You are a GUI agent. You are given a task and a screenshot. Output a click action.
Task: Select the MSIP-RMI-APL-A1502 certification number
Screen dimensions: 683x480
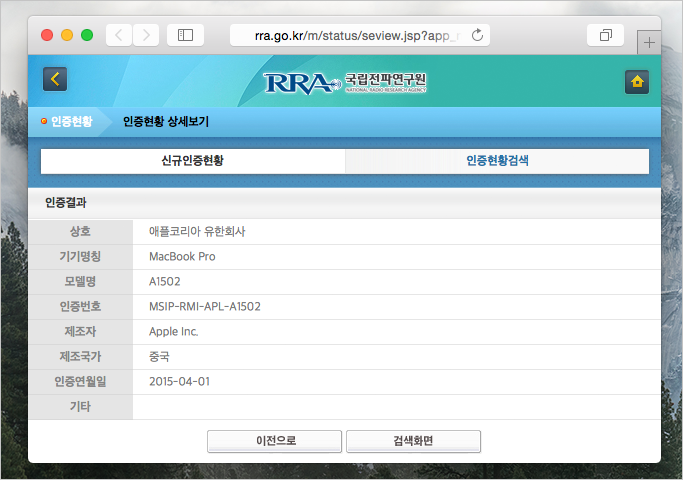click(x=205, y=307)
